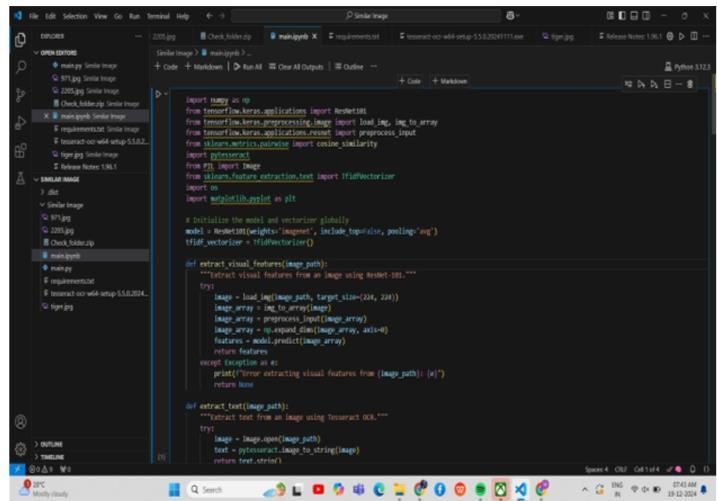Open the Accounts icon in the activity bar
The width and height of the screenshot is (717, 501).
pyautogui.click(x=21, y=421)
